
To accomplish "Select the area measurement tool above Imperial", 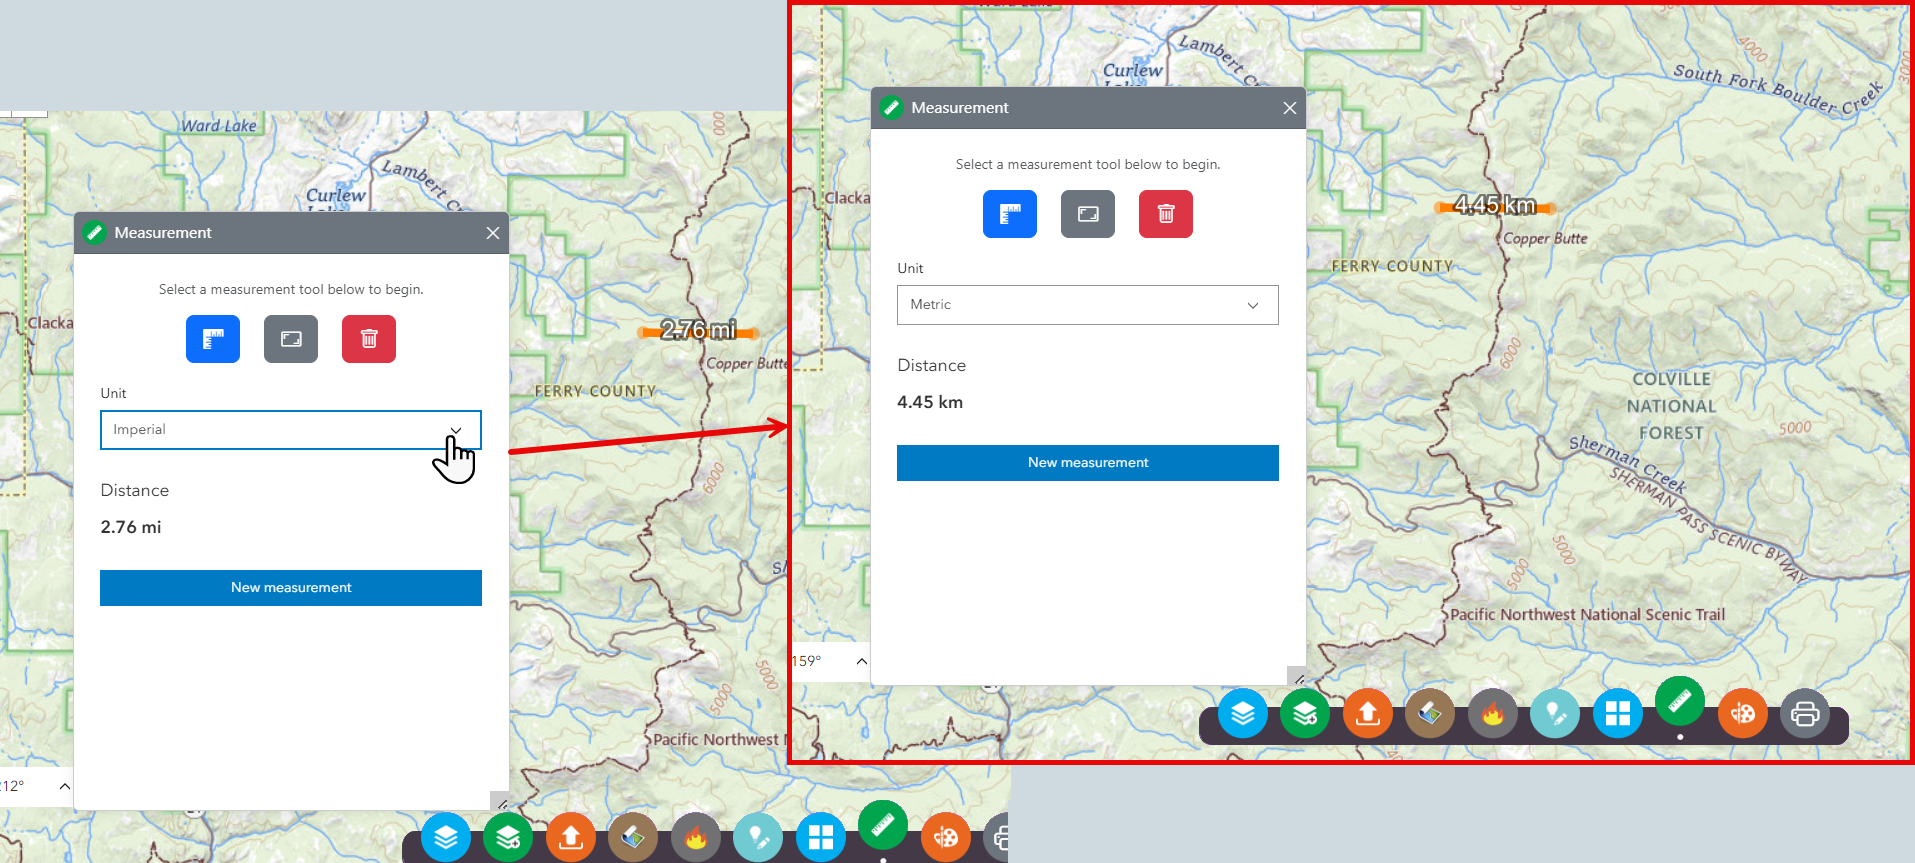I will pyautogui.click(x=291, y=339).
